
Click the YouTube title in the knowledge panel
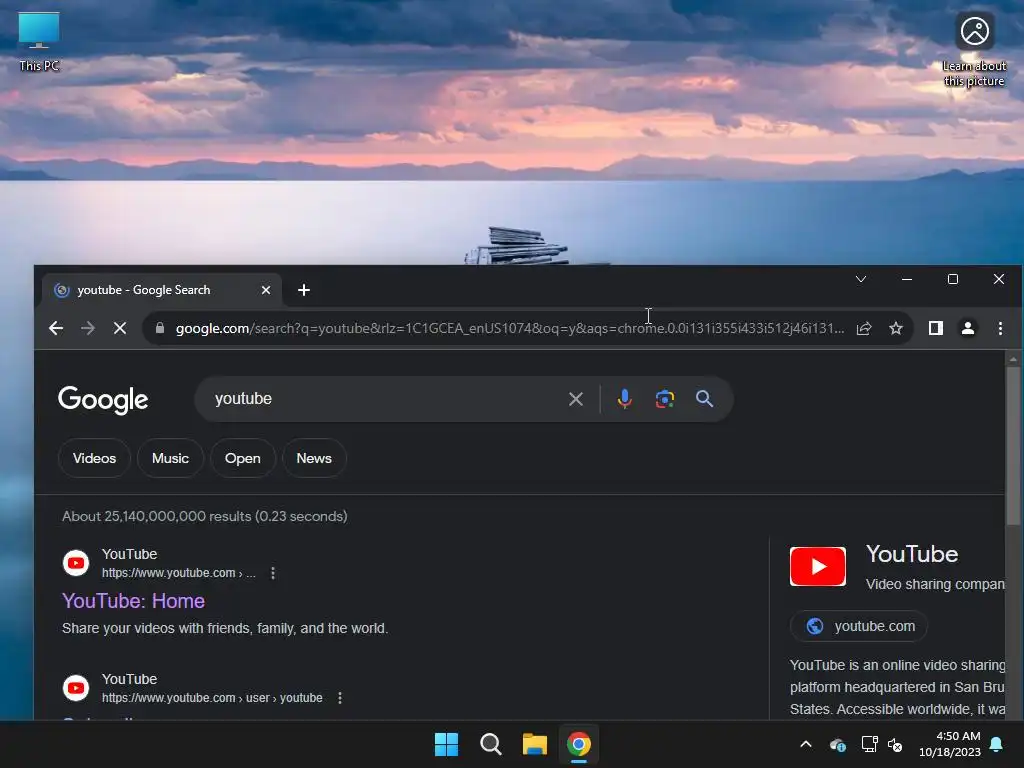pyautogui.click(x=912, y=554)
